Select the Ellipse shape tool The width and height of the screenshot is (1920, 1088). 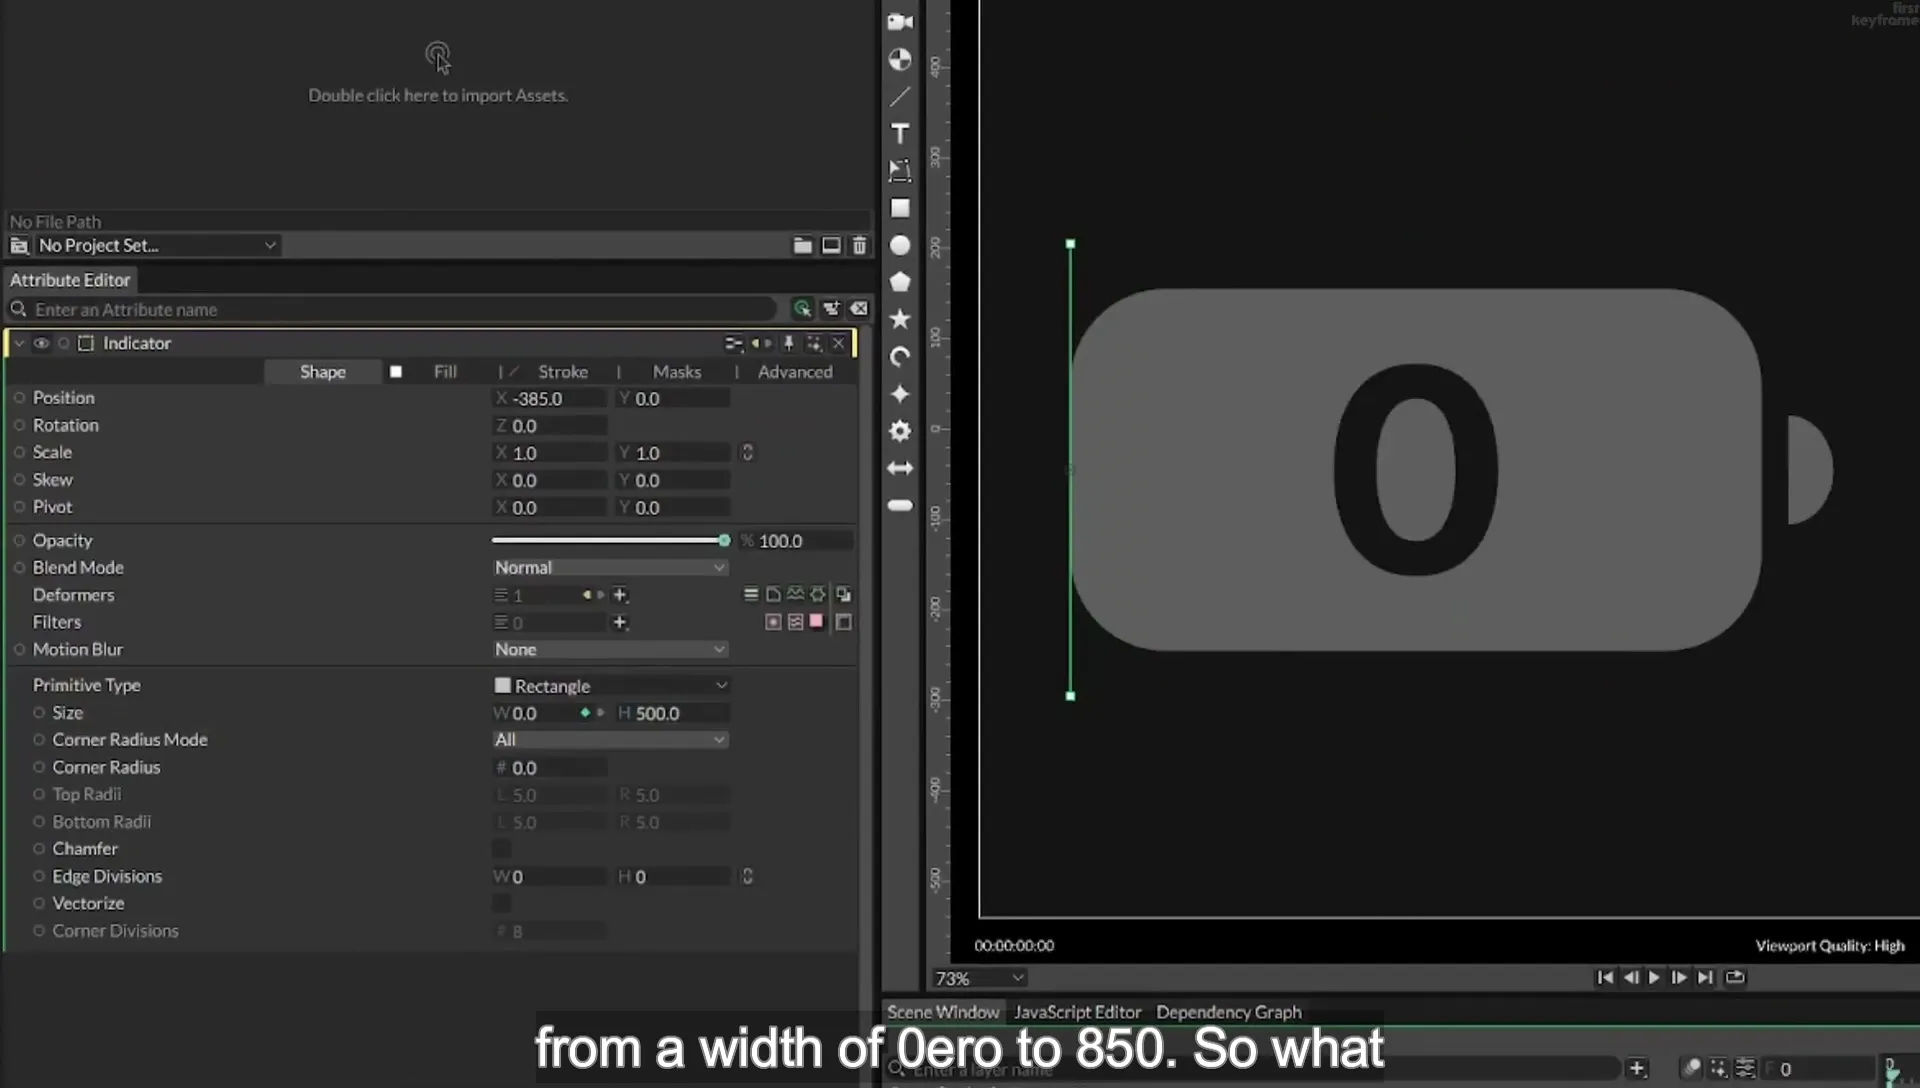[900, 245]
